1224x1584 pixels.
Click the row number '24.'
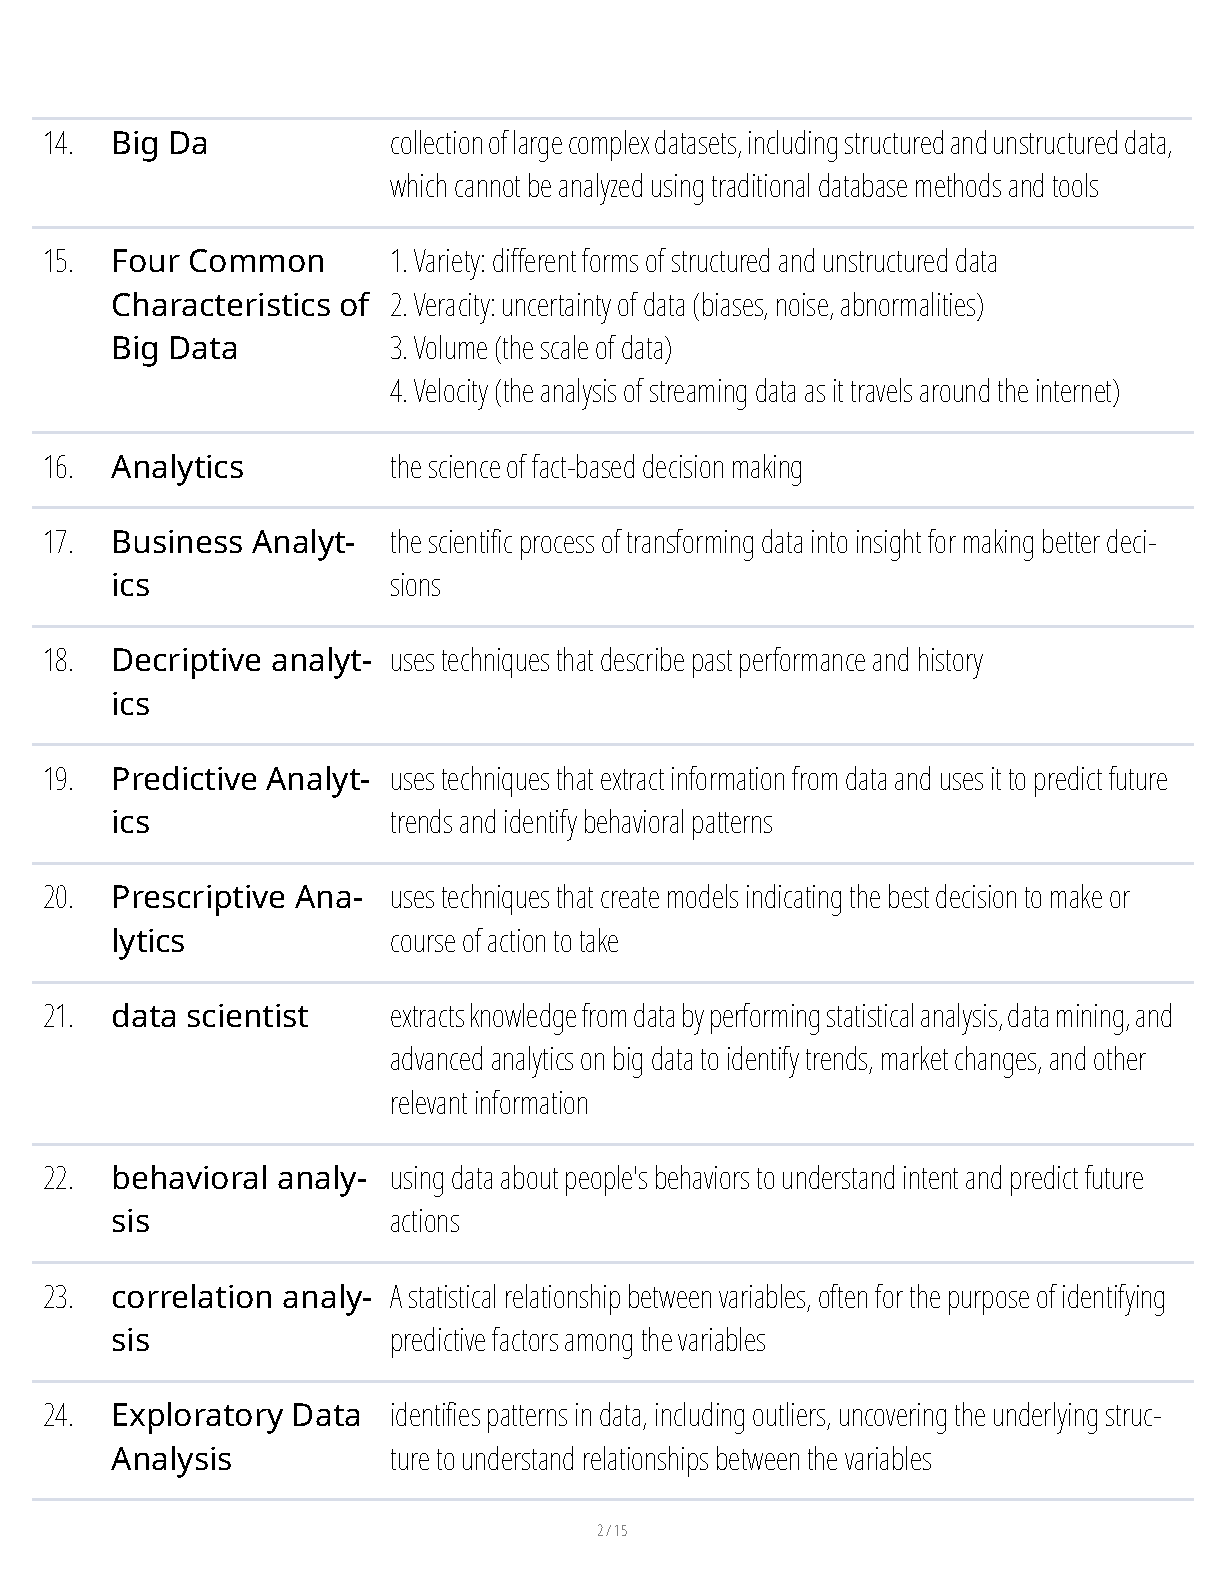point(58,1416)
